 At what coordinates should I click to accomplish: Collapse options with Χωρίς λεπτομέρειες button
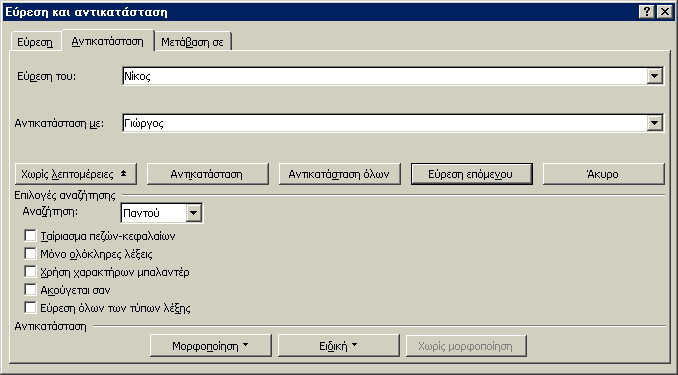pyautogui.click(x=76, y=174)
